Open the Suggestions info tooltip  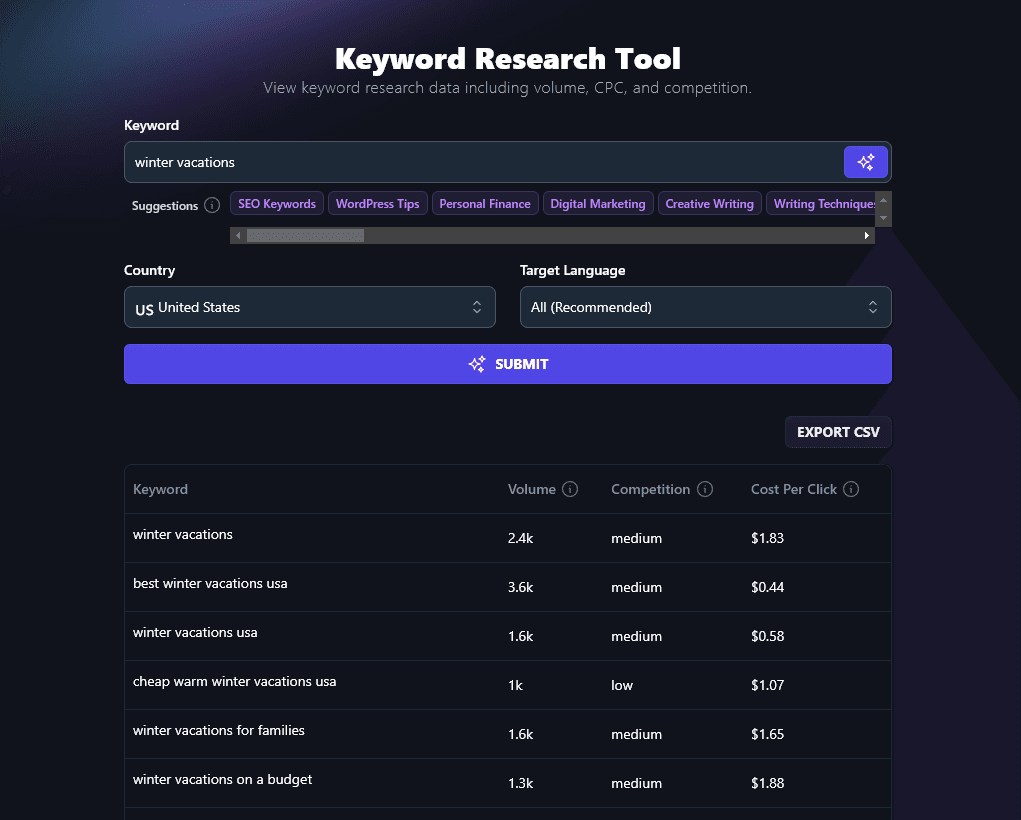[x=211, y=205]
